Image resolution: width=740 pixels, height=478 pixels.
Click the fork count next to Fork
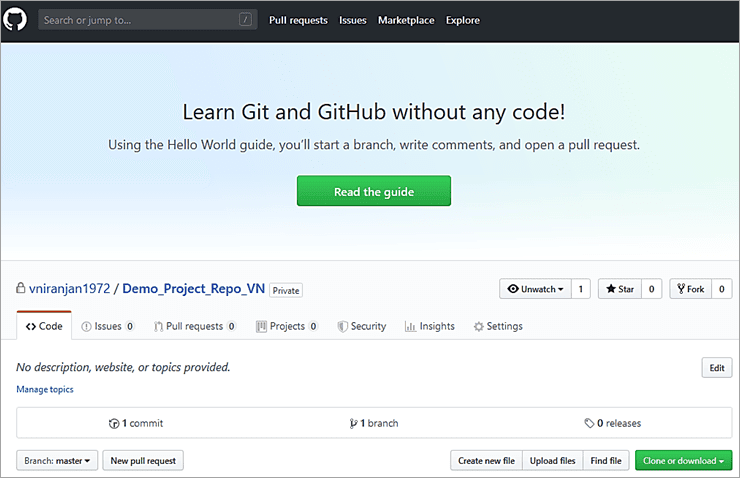pos(722,289)
